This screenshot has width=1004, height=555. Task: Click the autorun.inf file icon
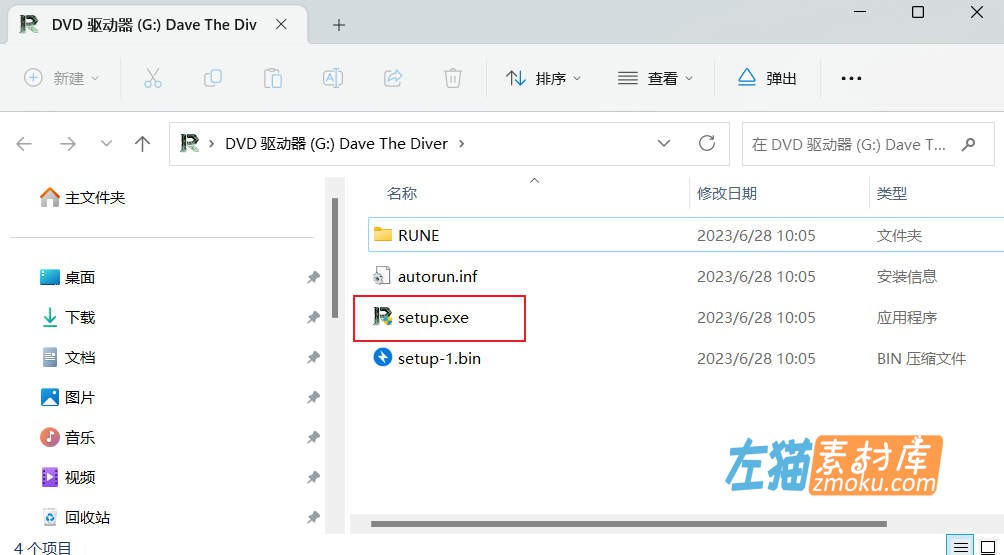click(382, 276)
